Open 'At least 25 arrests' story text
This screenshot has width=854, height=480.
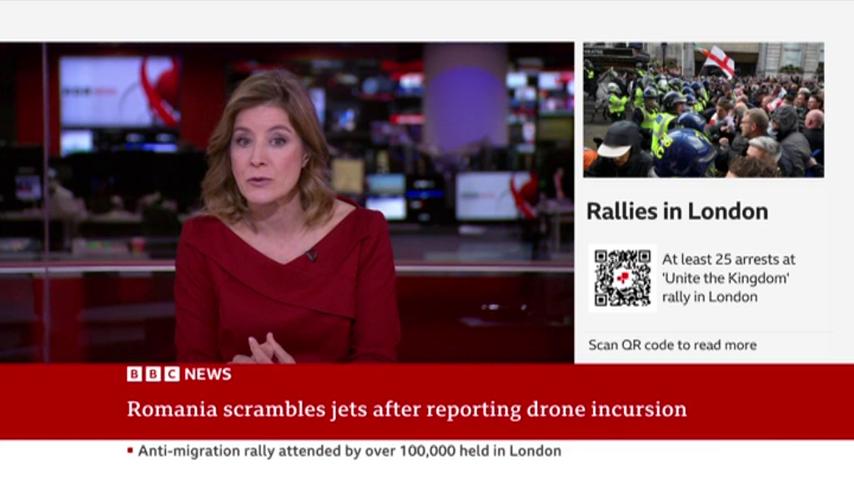(x=729, y=278)
